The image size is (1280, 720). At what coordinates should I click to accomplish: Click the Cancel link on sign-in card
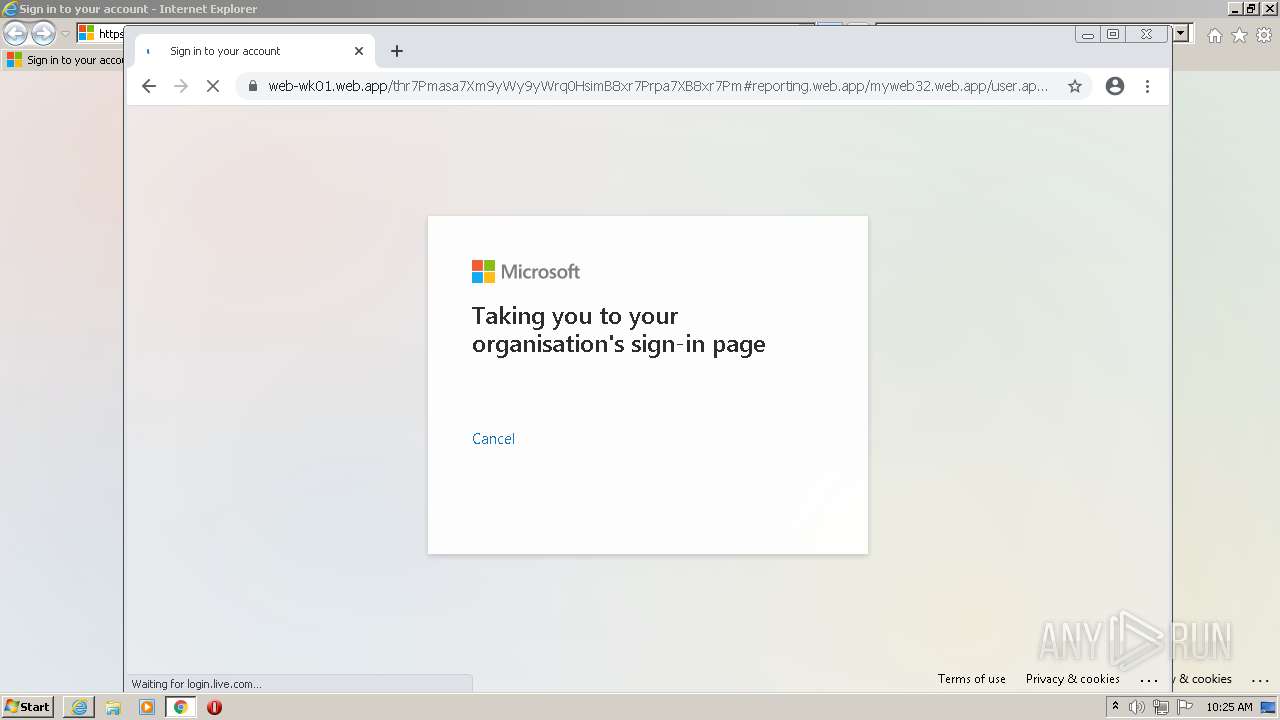point(493,439)
